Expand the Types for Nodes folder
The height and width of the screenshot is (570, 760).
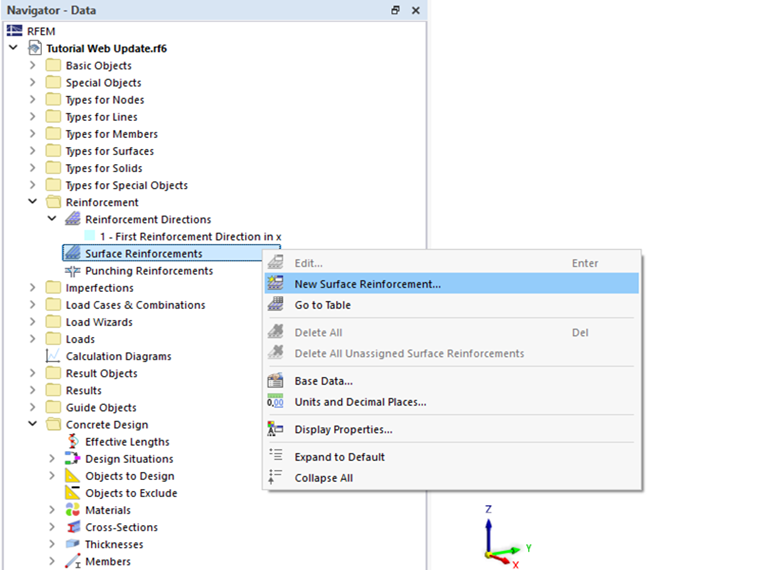pos(32,99)
